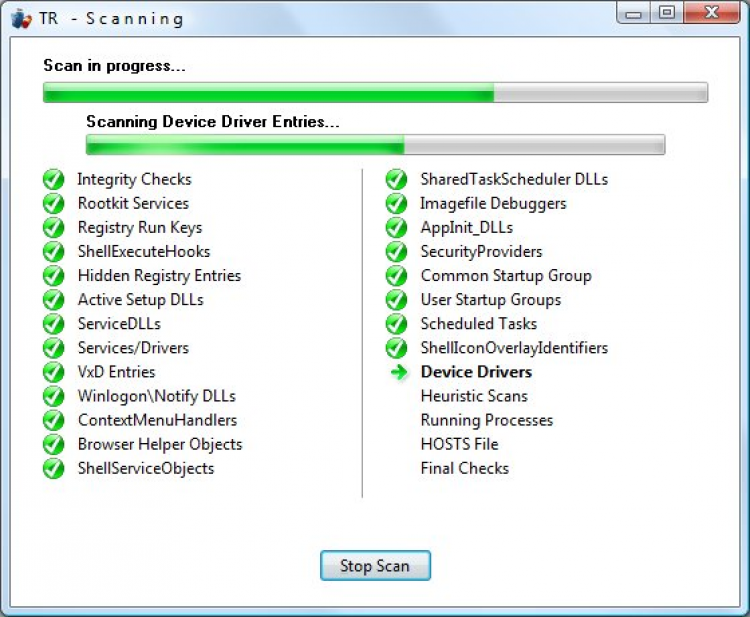
Task: Click the Final Checks label
Action: click(464, 468)
